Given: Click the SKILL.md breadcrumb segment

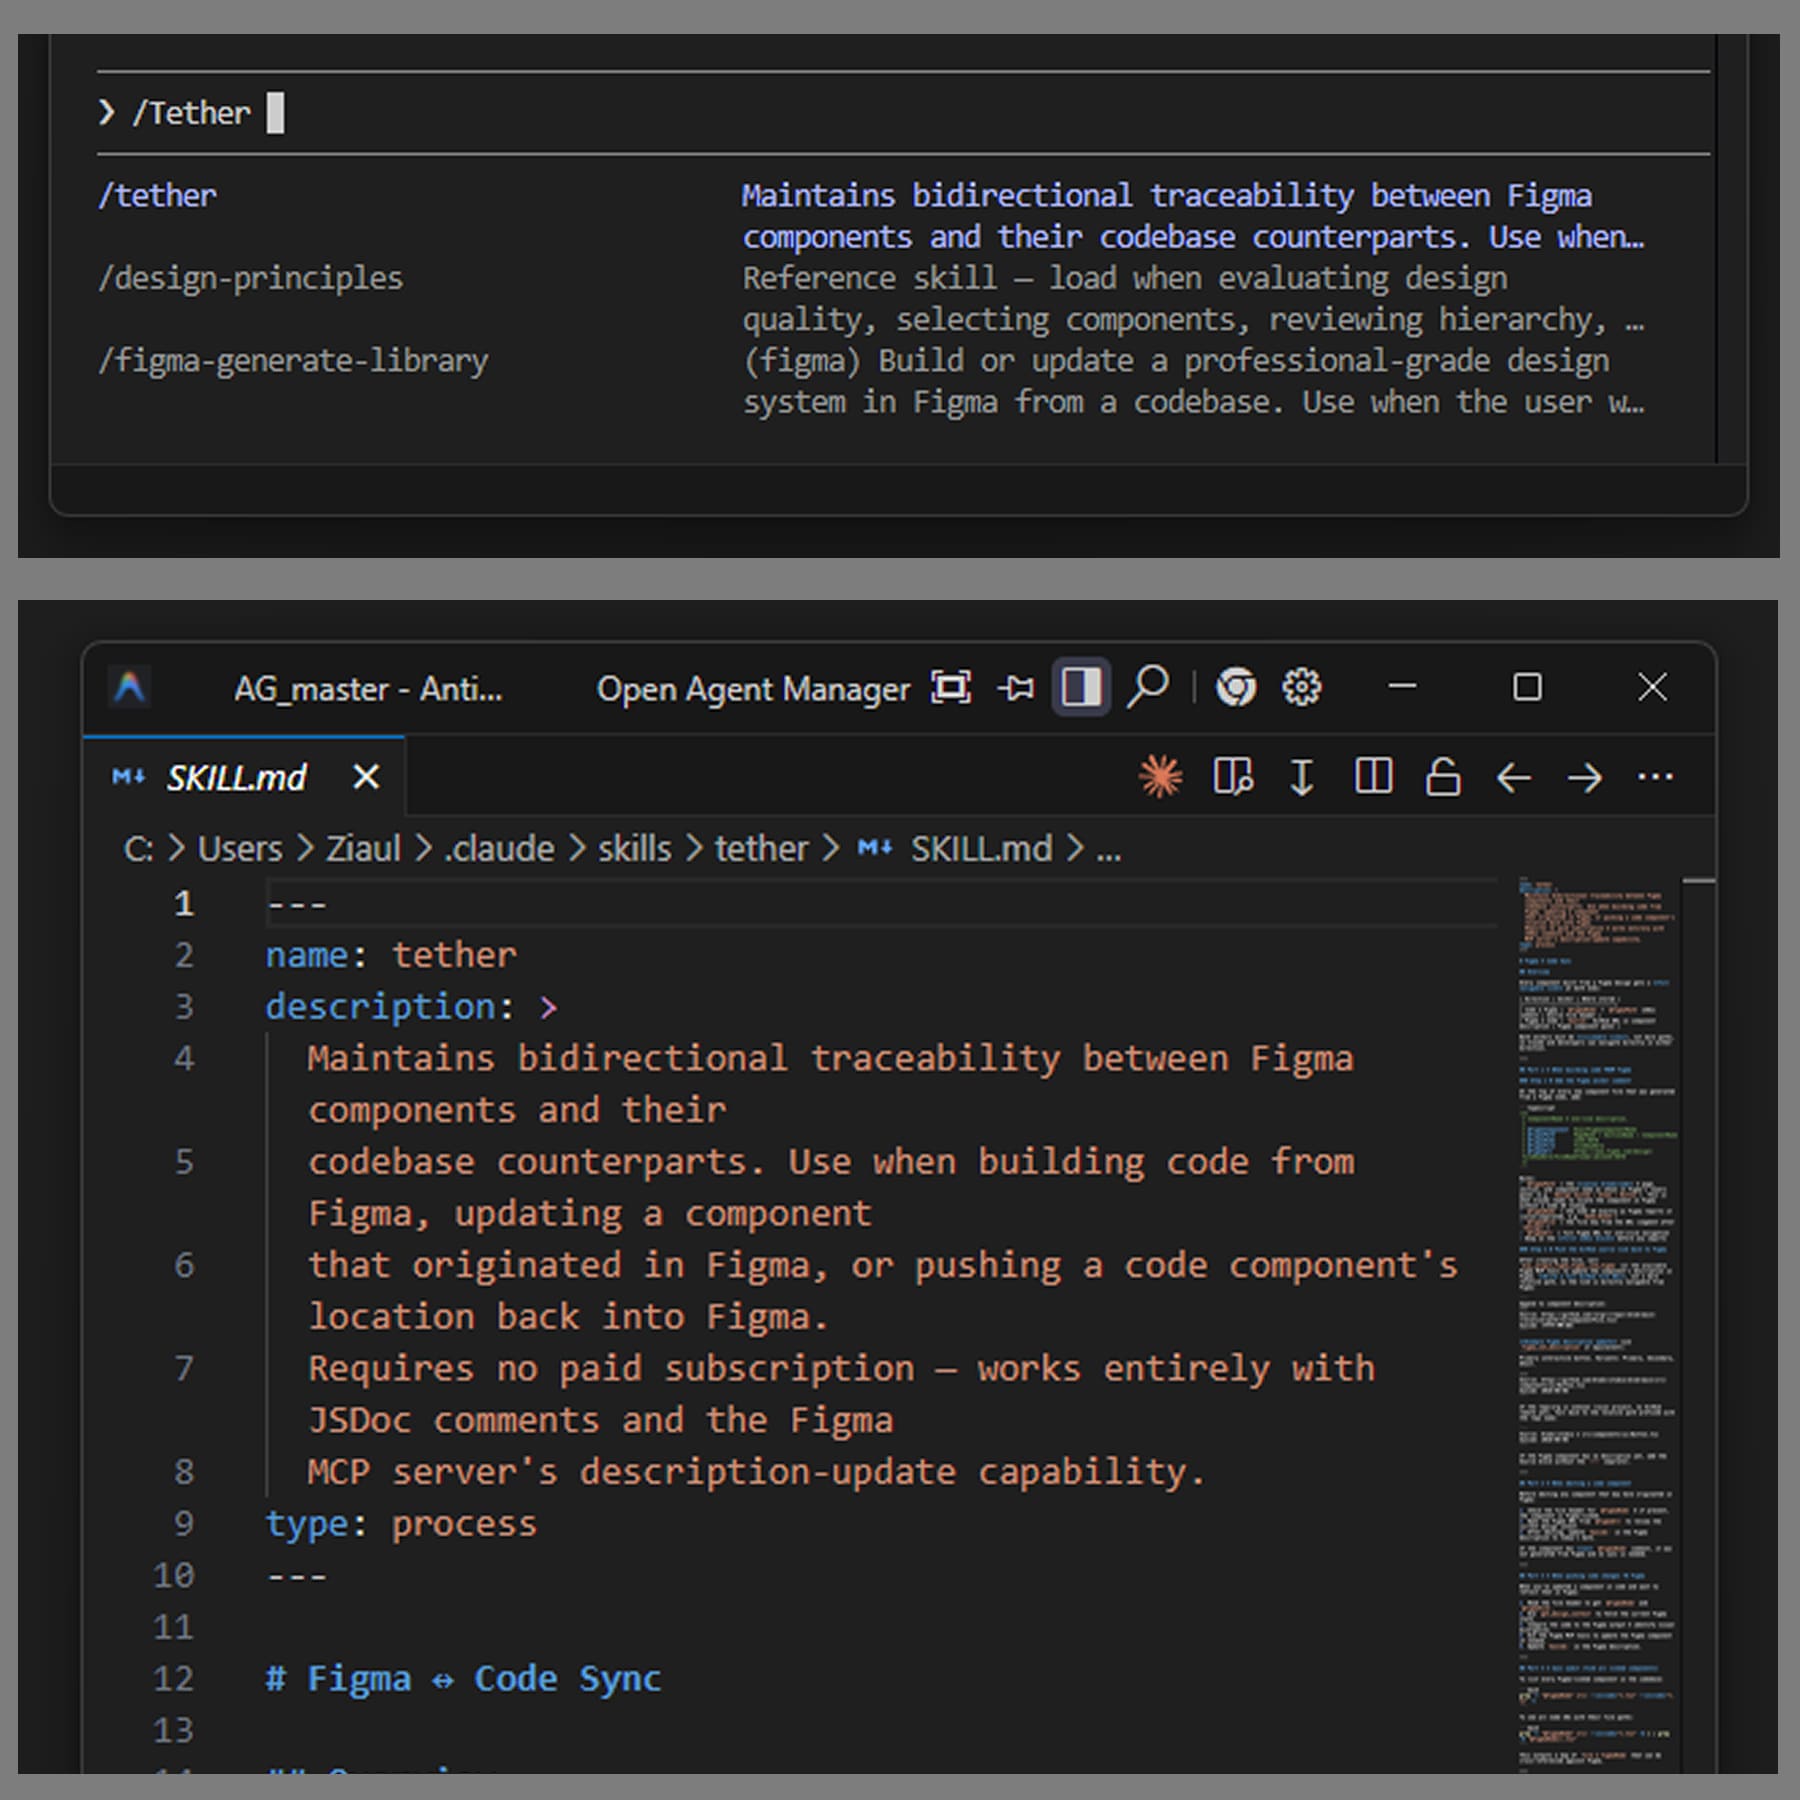Looking at the screenshot, I should click(x=981, y=849).
